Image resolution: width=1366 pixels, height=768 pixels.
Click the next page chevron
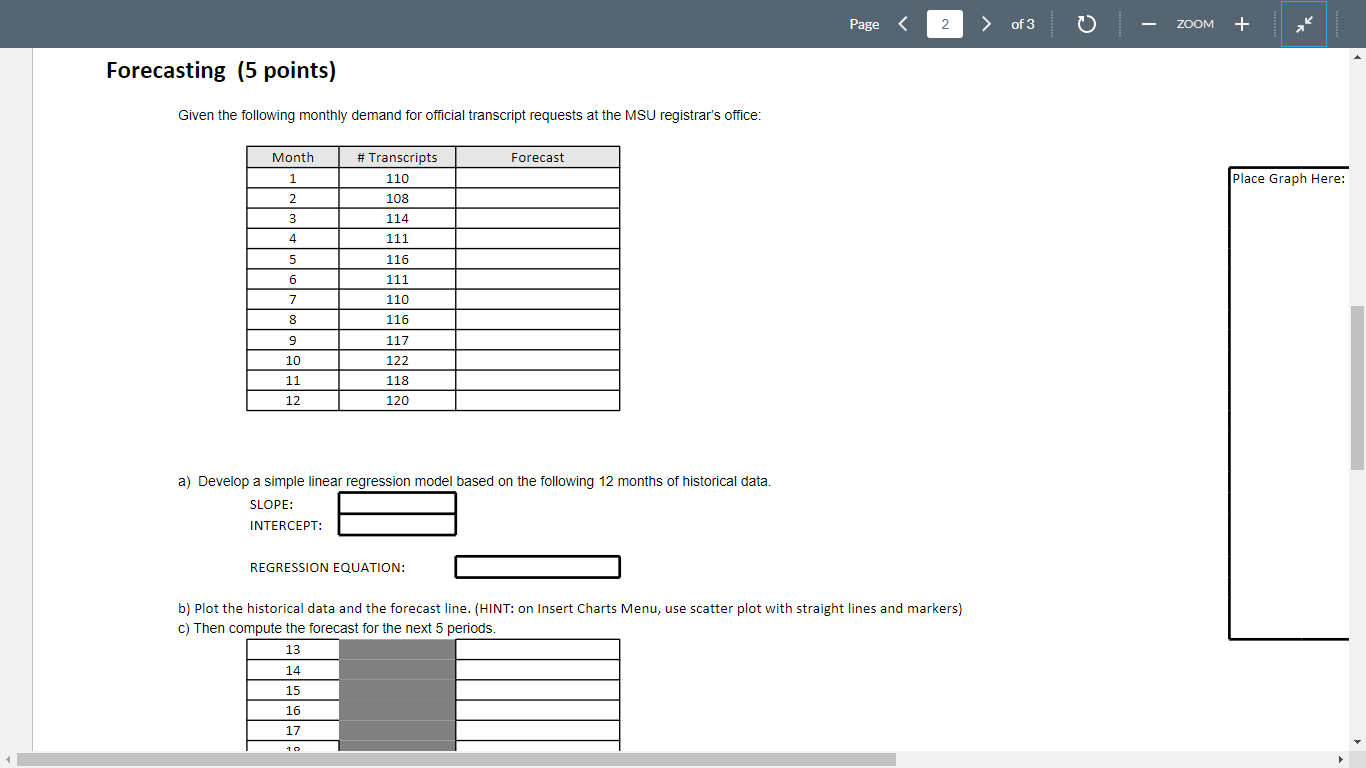click(x=986, y=23)
